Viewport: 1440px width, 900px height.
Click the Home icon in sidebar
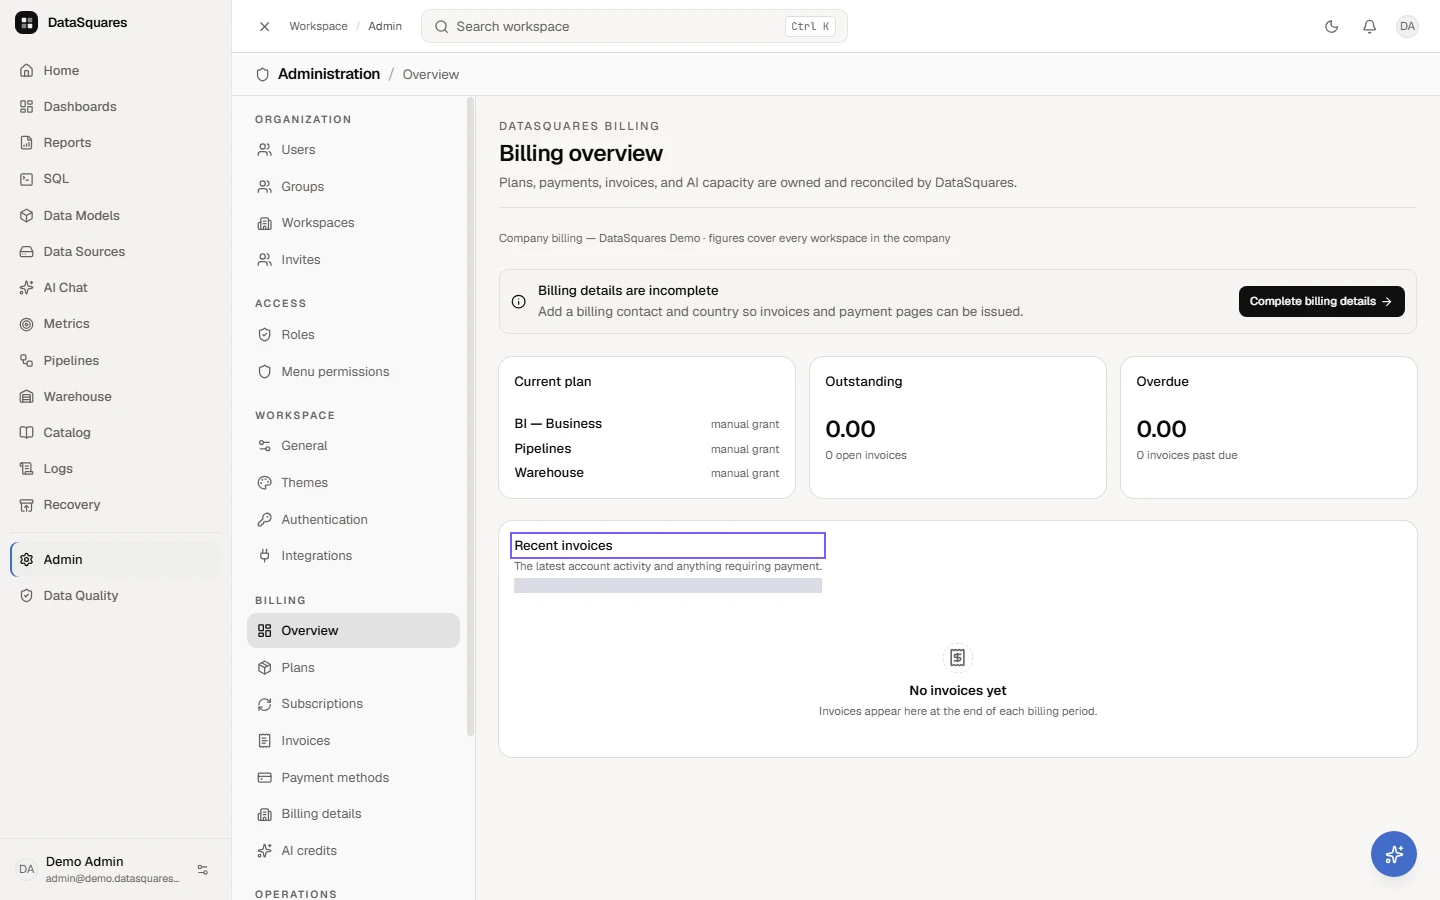pyautogui.click(x=27, y=71)
